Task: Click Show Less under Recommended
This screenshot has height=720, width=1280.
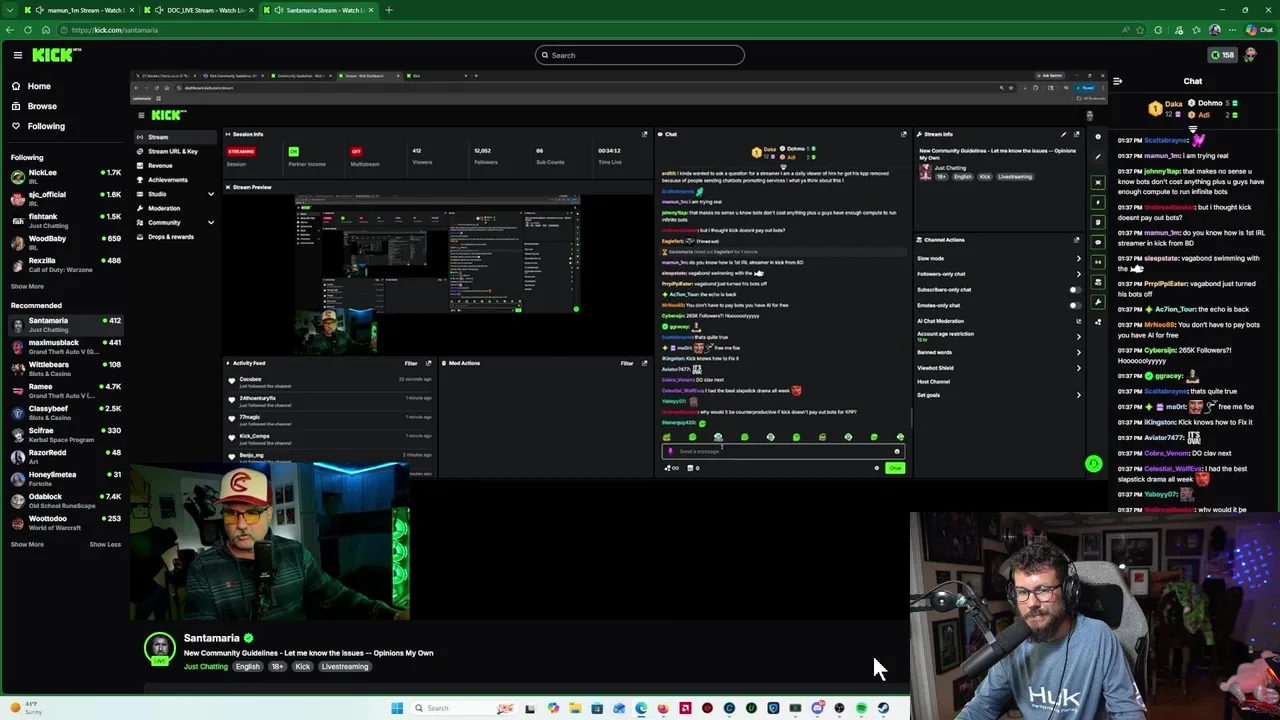Action: [105, 544]
